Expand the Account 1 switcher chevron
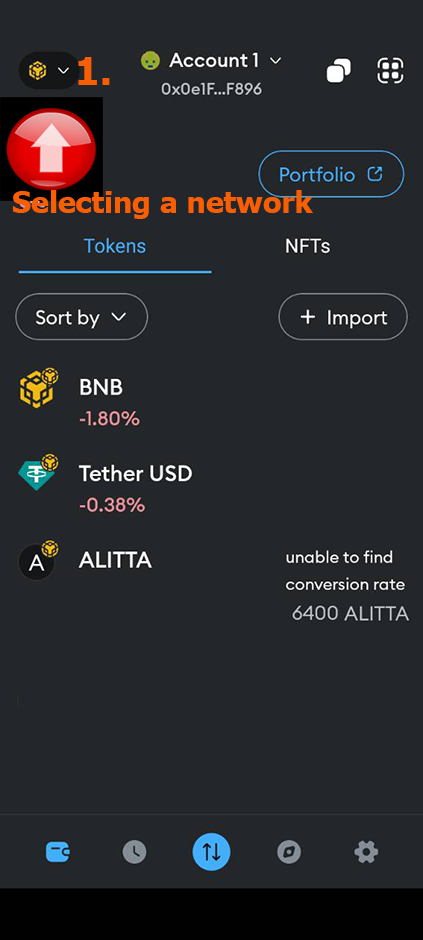This screenshot has width=423, height=940. coord(275,61)
